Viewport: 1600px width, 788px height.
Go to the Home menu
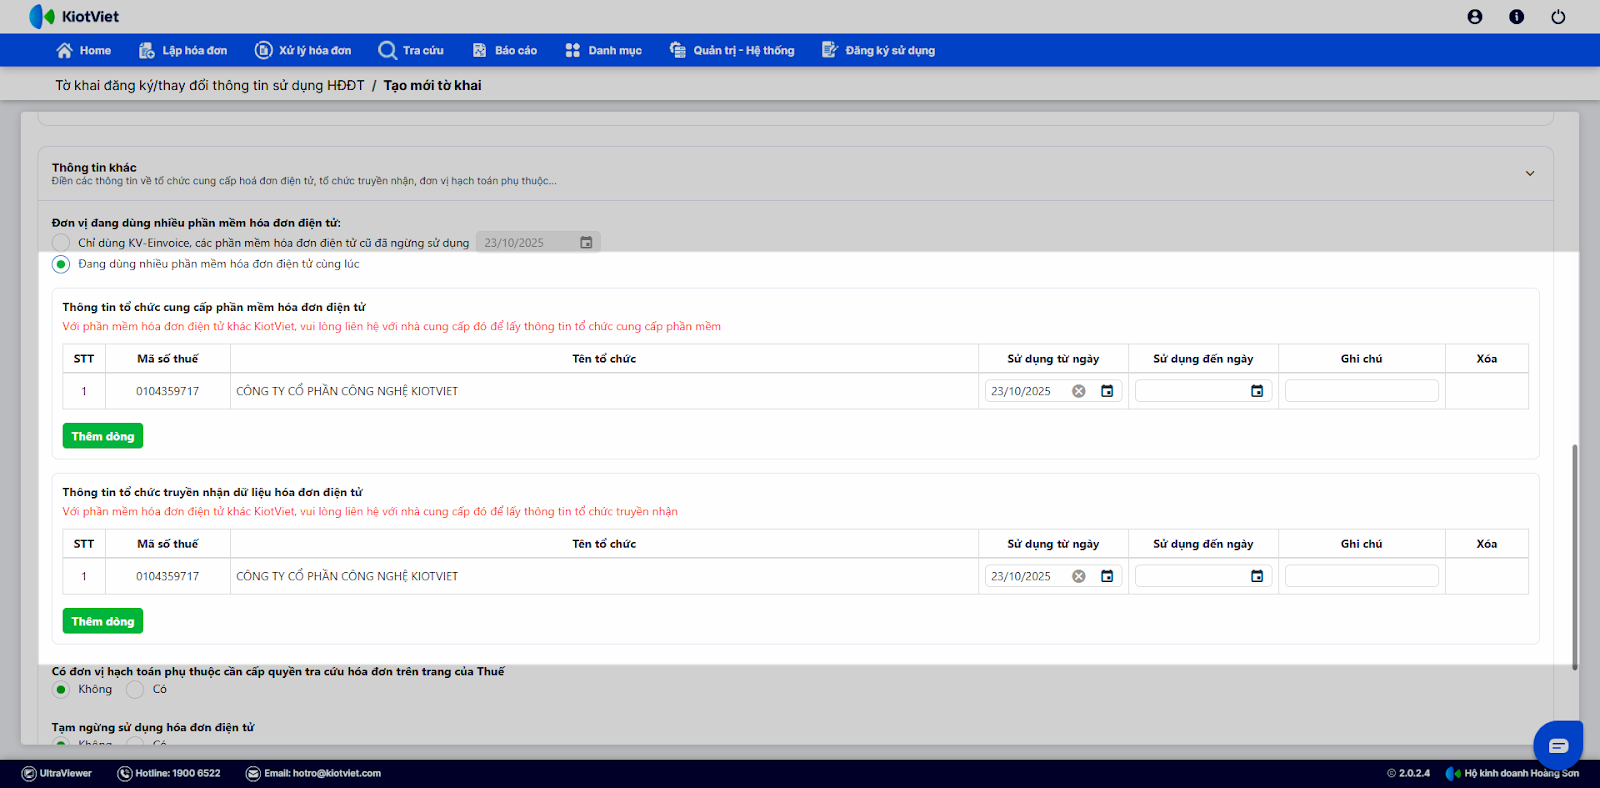pos(84,50)
